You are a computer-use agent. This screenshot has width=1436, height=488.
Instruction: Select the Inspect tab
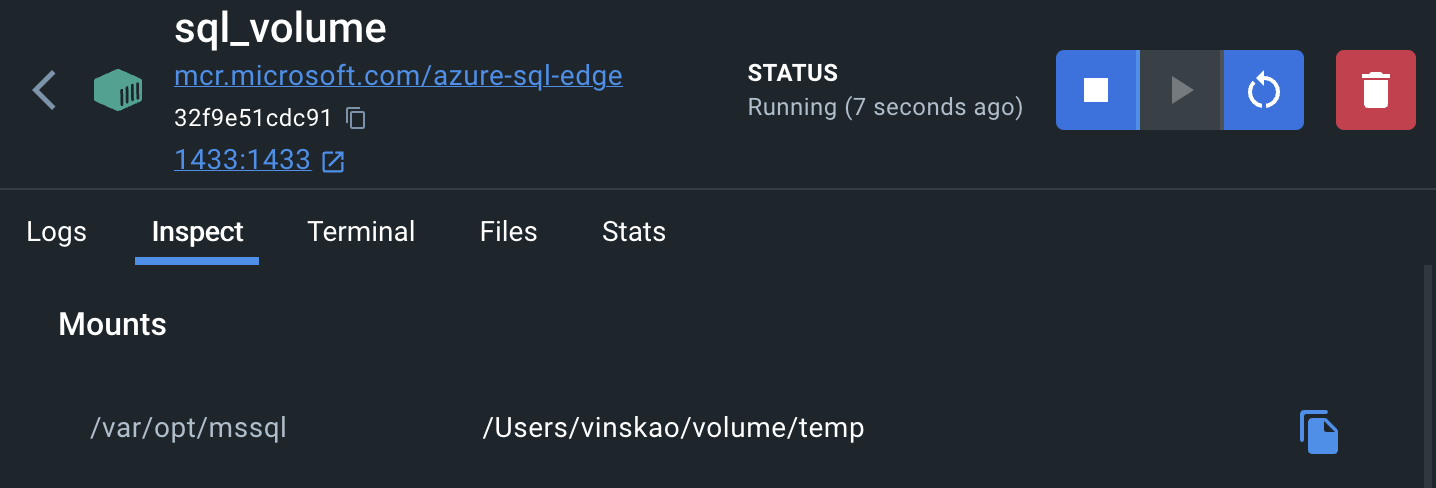(197, 232)
